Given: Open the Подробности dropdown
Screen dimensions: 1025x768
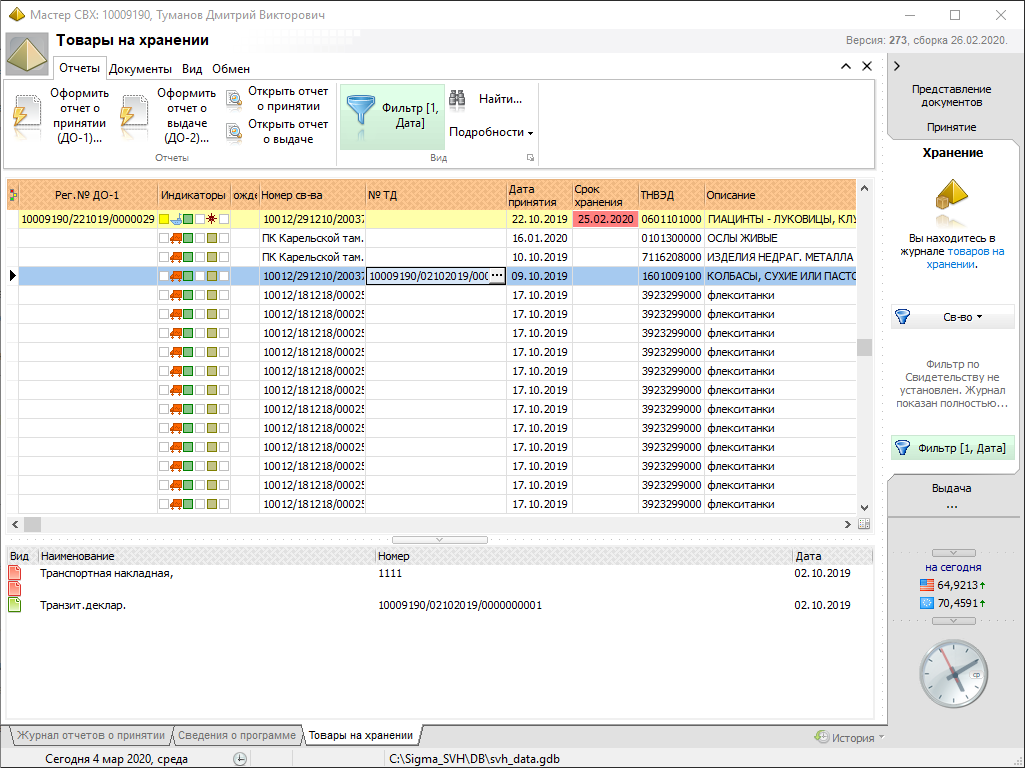Looking at the screenshot, I should (491, 132).
